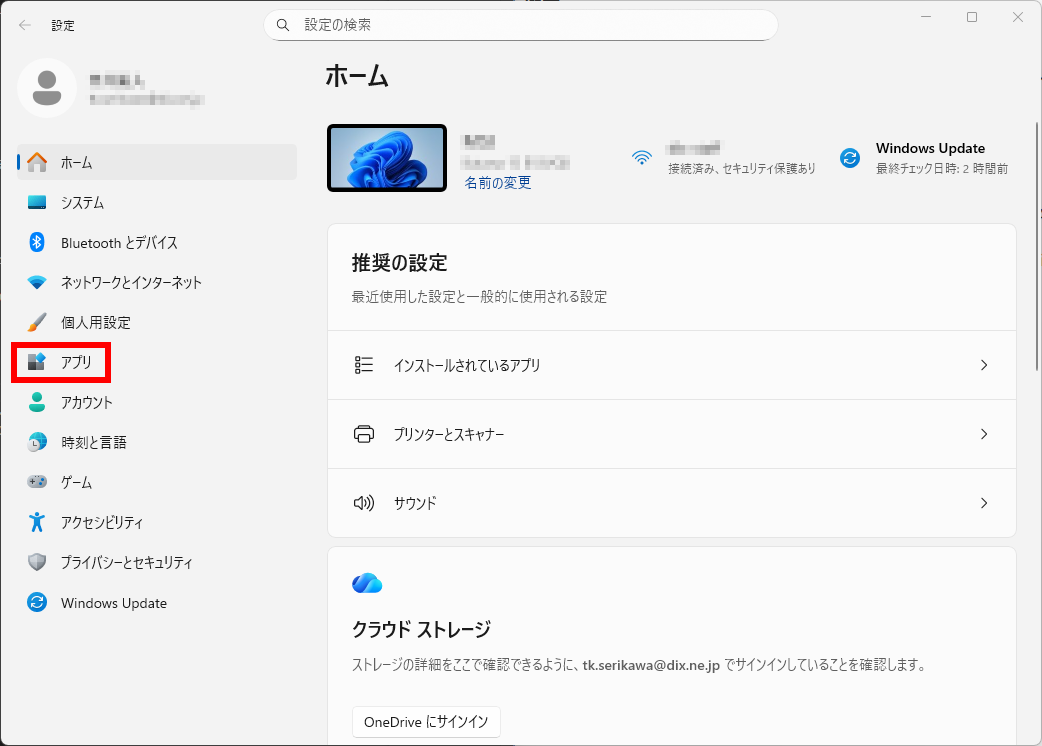Click the 設定の検索 search box
Viewport: 1042px width, 746px height.
point(520,25)
